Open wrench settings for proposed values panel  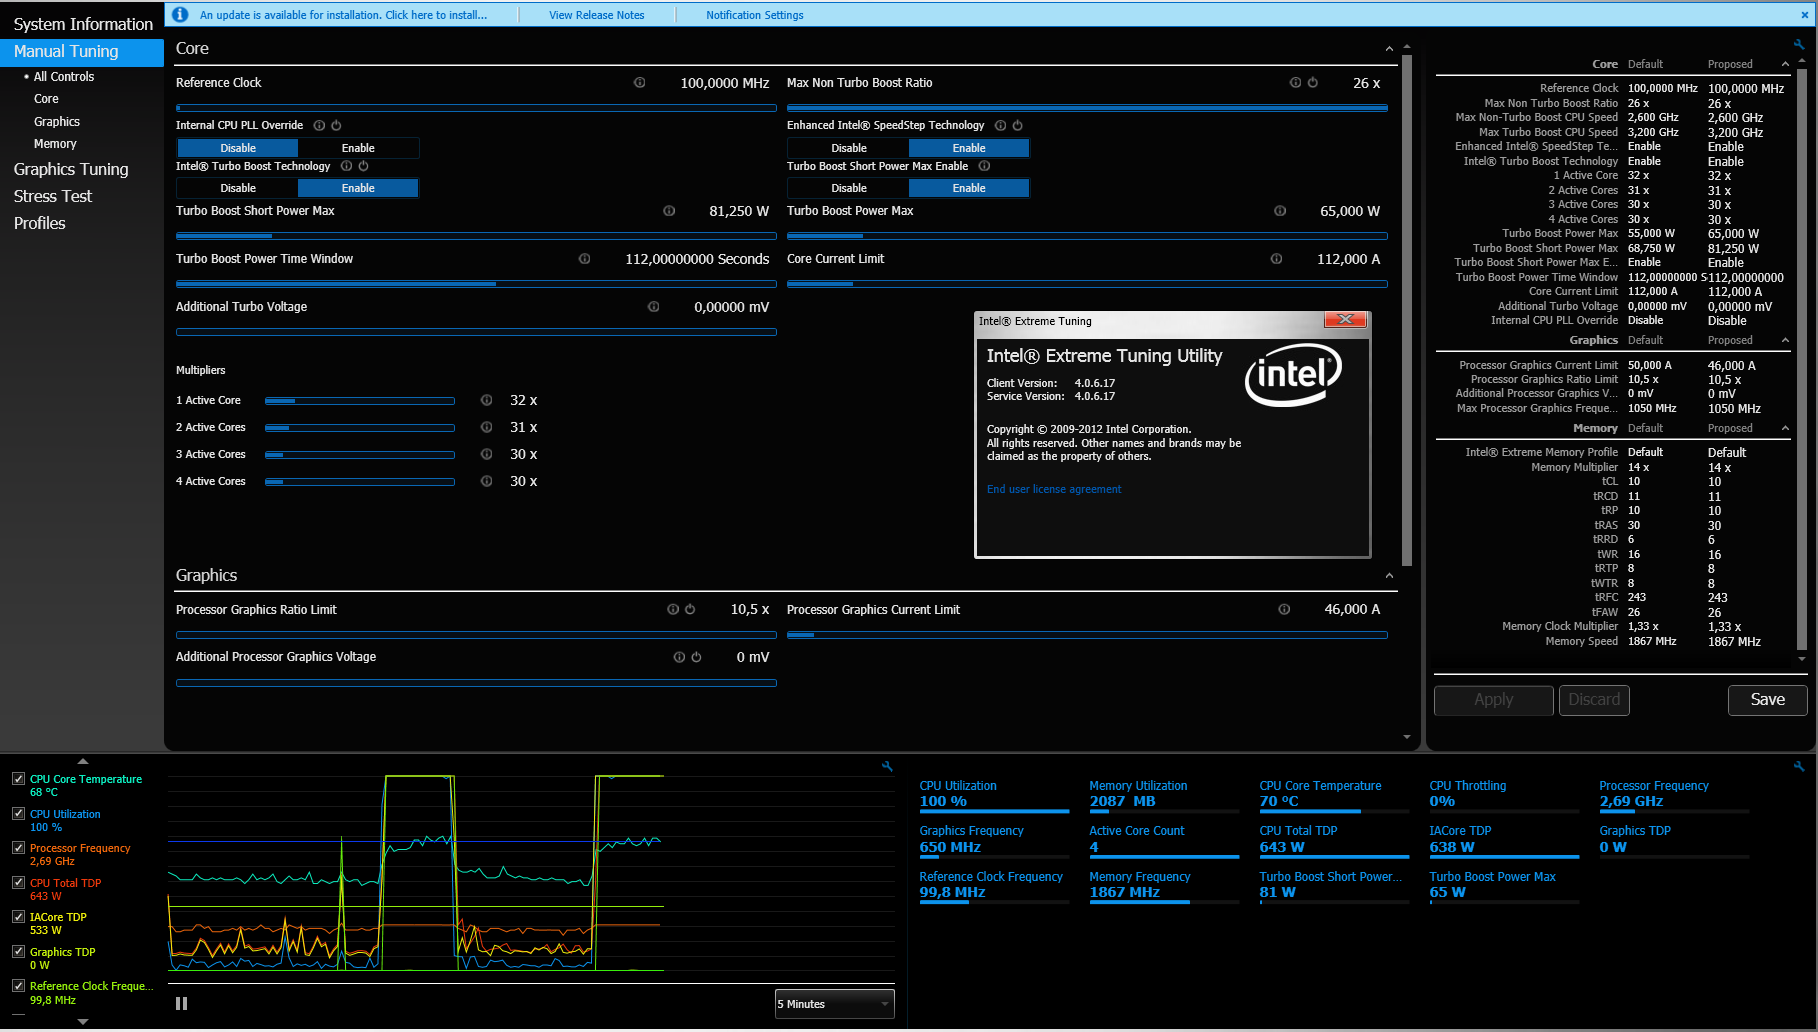click(x=1799, y=45)
